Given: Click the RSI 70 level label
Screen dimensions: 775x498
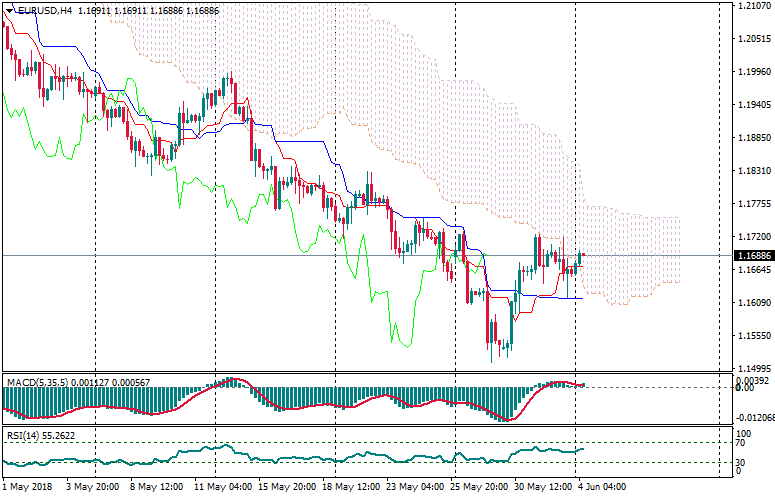Looking at the screenshot, I should (x=741, y=442).
